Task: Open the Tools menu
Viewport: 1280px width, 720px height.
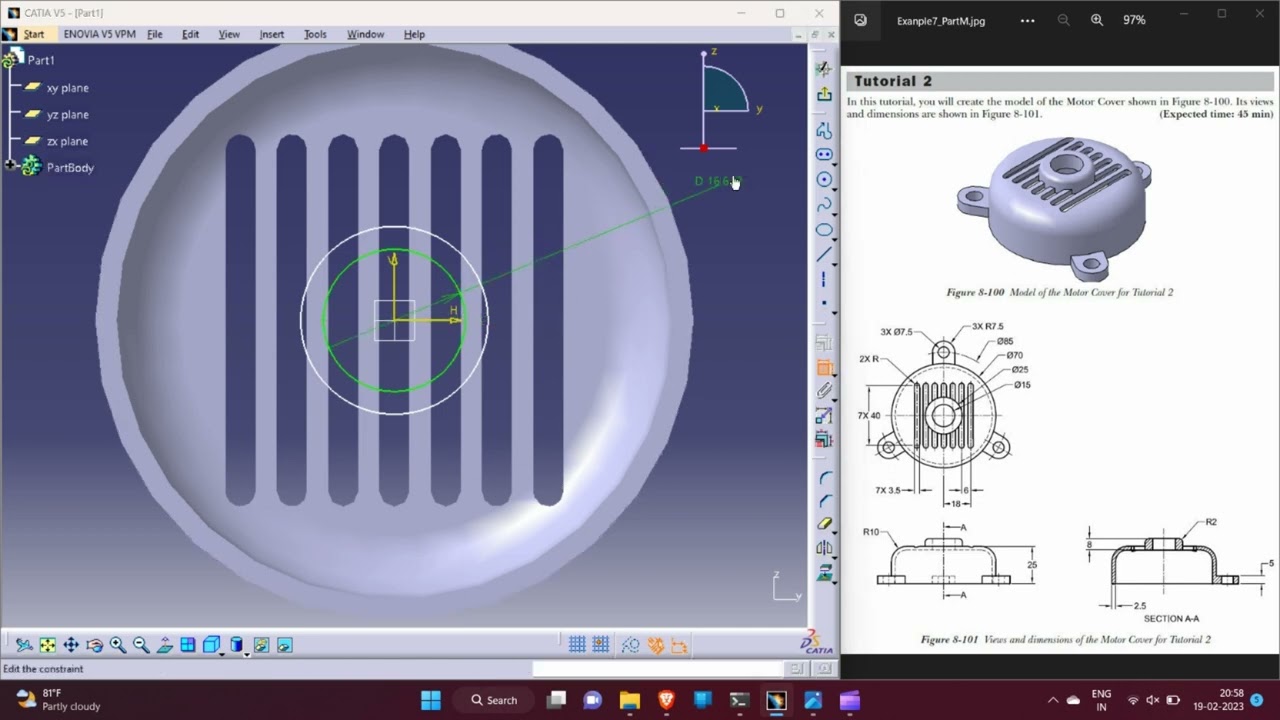Action: [315, 34]
